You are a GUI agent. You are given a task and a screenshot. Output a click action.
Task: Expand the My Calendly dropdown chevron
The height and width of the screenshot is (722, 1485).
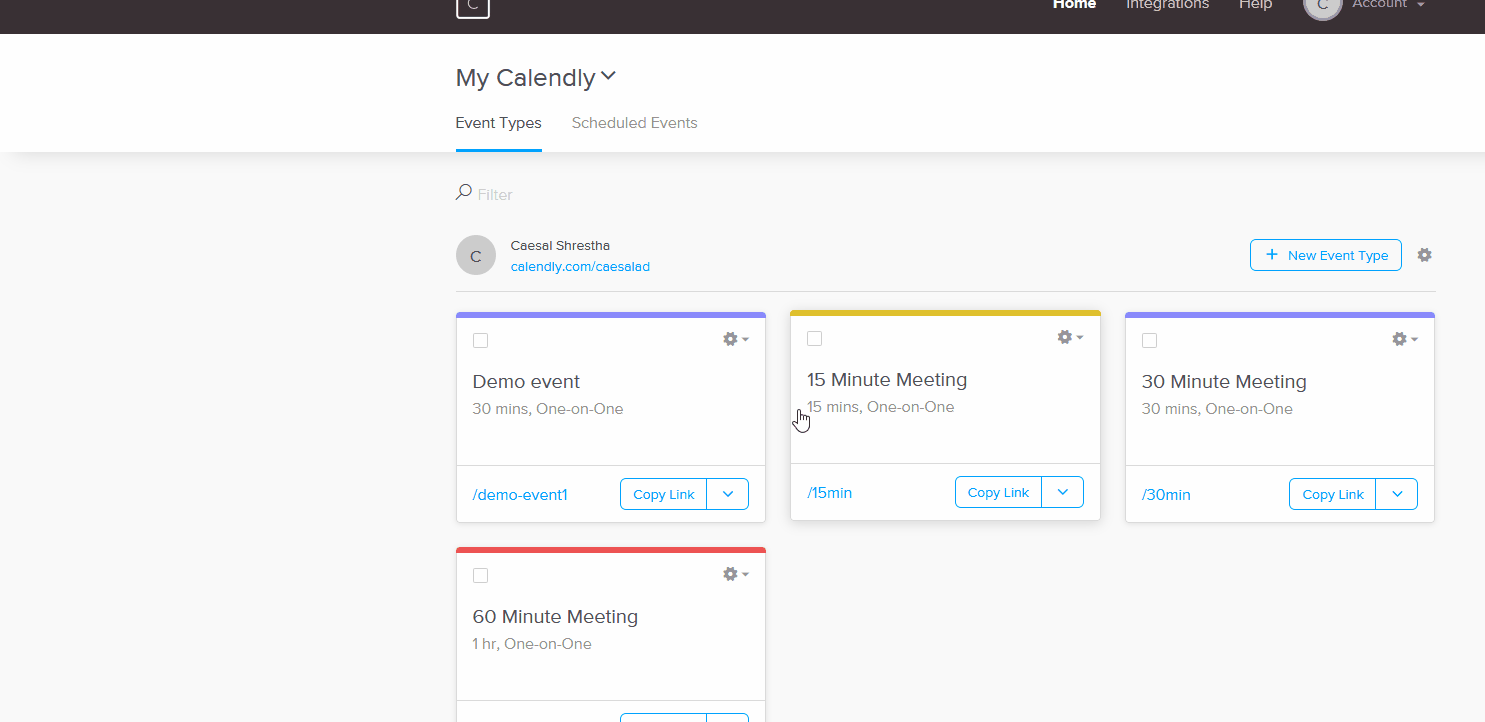(608, 76)
